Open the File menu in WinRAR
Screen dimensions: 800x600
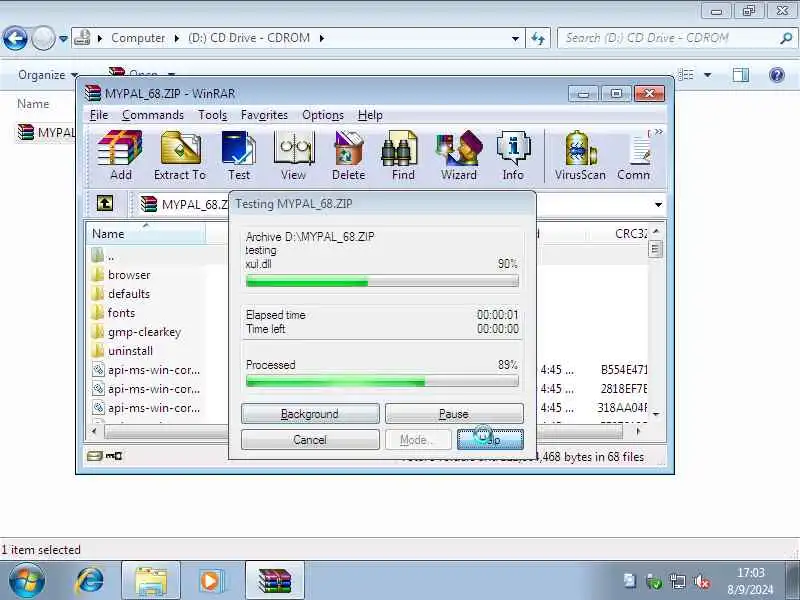(98, 115)
